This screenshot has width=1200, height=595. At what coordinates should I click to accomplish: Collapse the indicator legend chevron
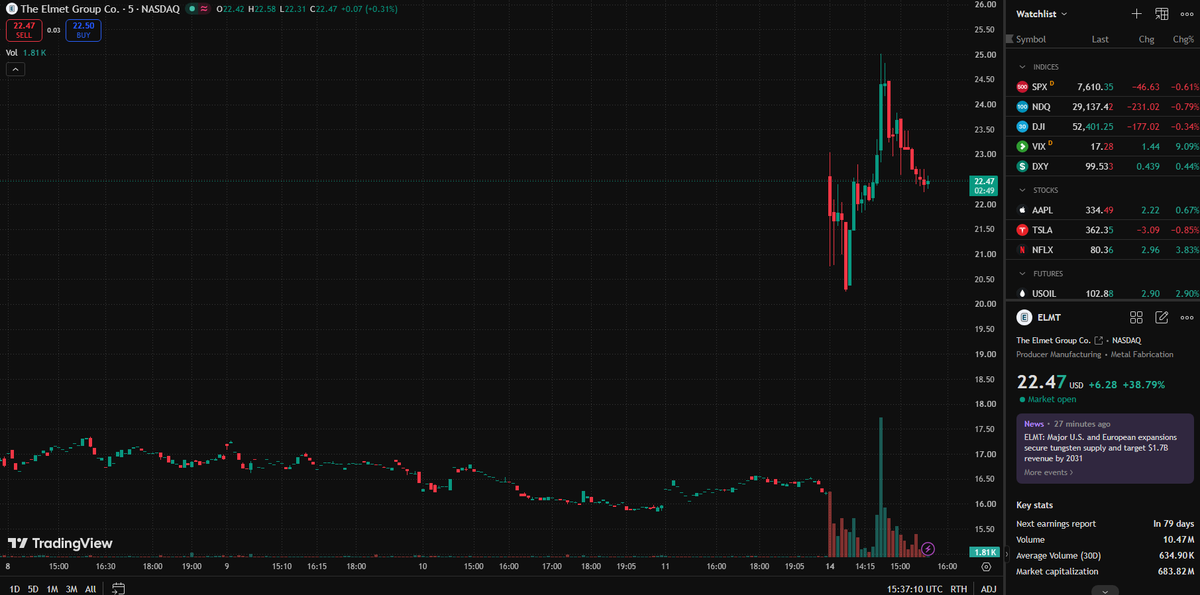point(15,69)
